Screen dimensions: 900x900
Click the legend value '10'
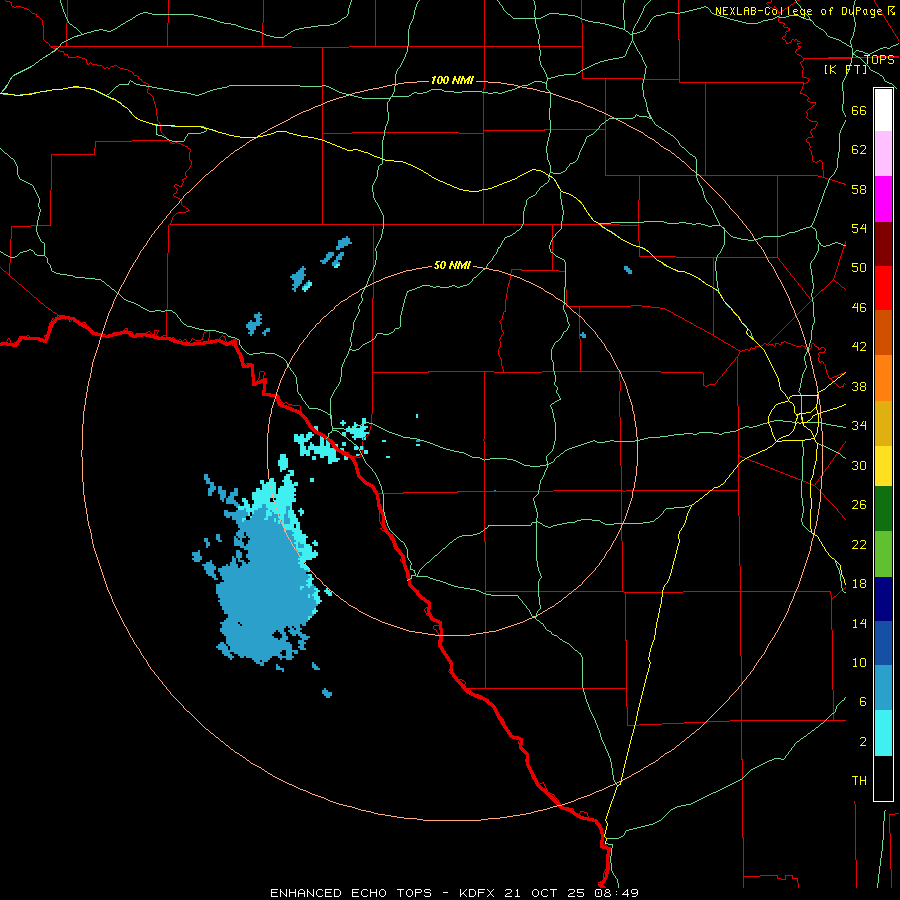[859, 663]
